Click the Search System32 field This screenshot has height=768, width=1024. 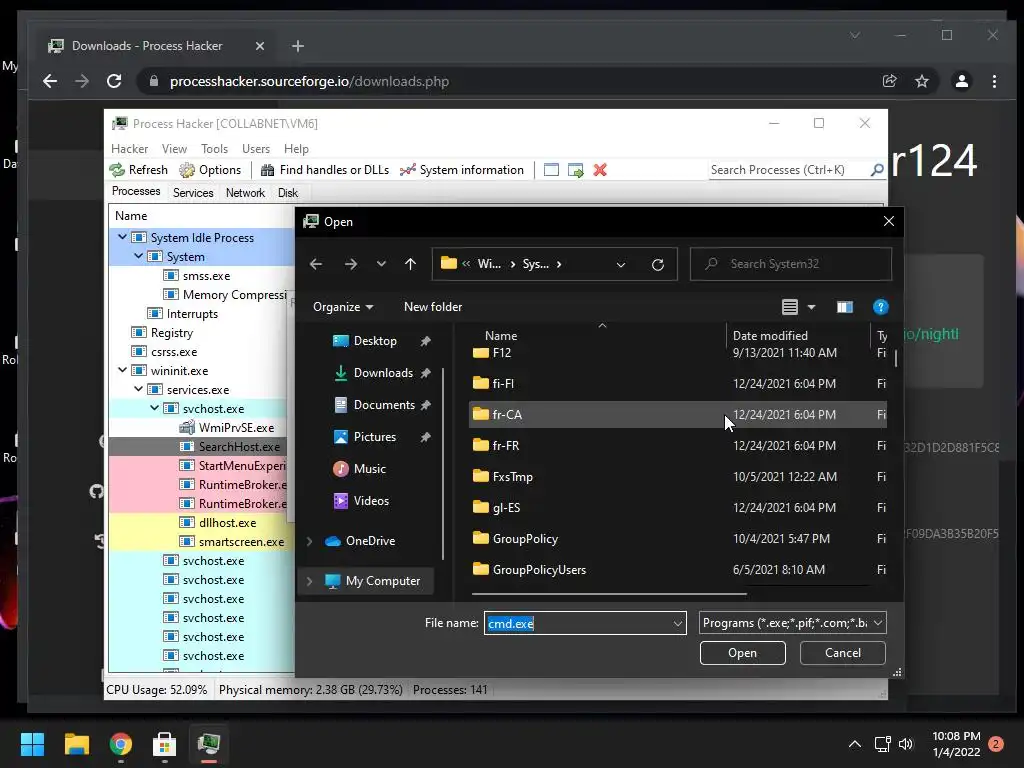[x=791, y=264]
